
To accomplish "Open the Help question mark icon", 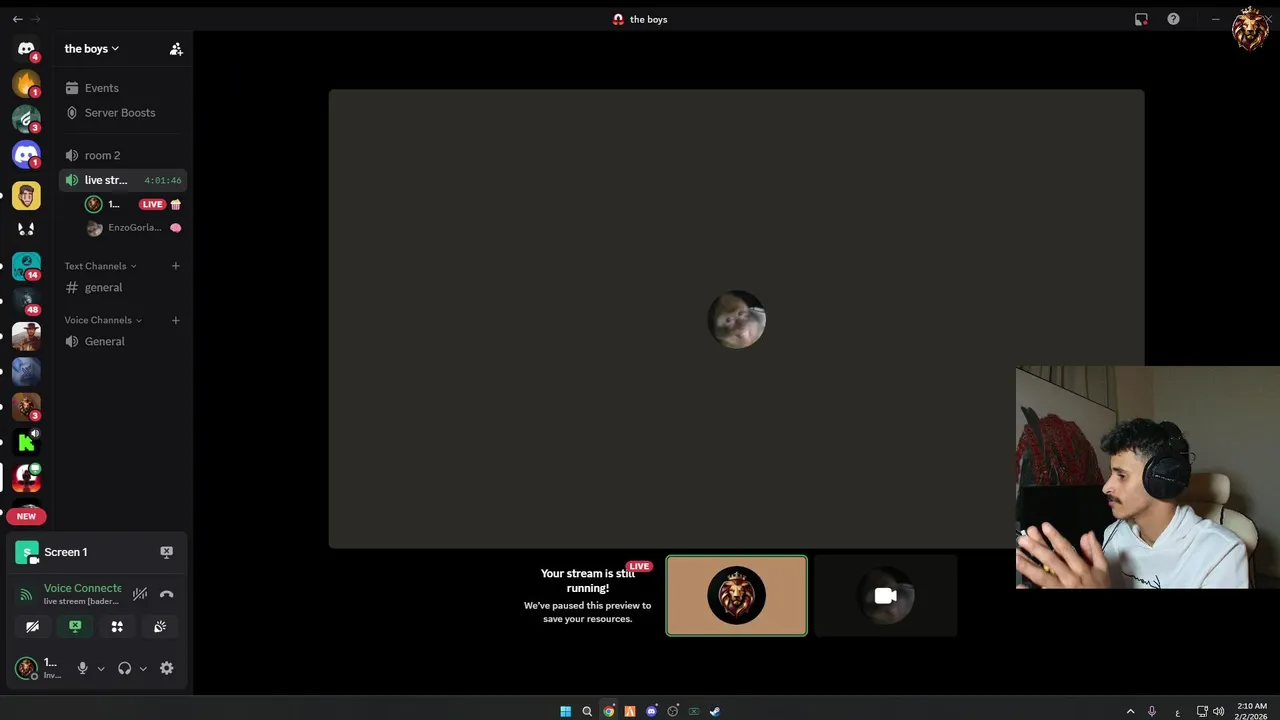I will tap(1173, 19).
